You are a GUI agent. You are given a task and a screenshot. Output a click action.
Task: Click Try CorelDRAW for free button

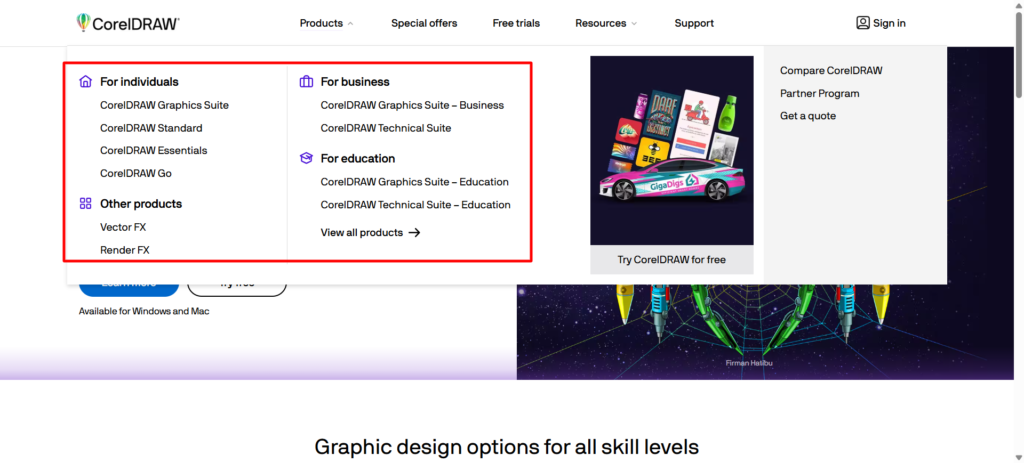point(671,259)
